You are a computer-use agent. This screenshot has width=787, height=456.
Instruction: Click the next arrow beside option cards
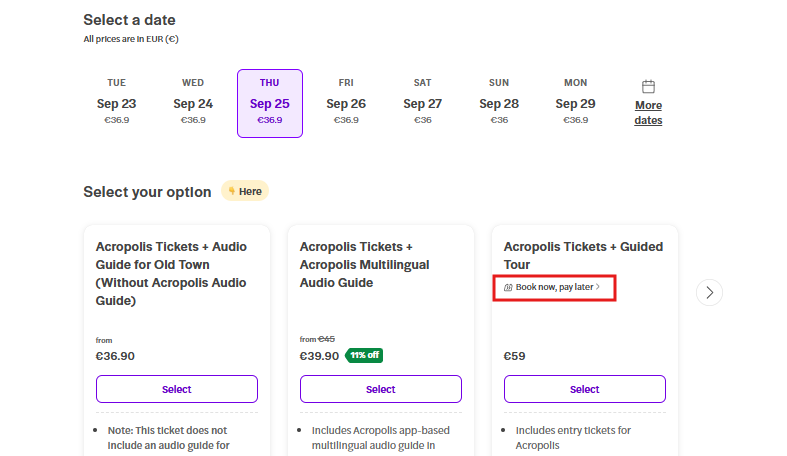coord(709,292)
